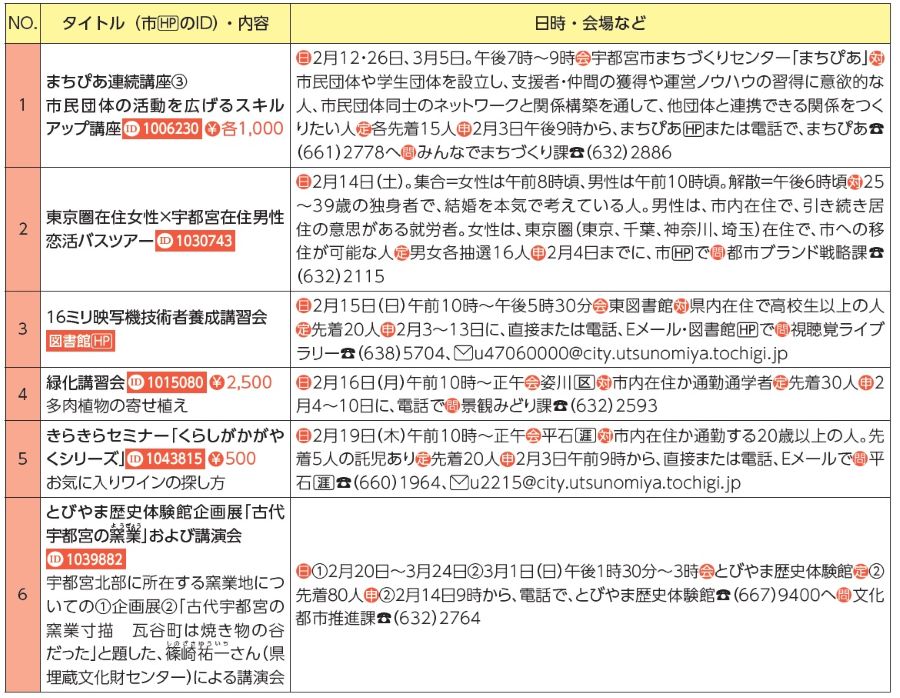Select the row number 3 cell

pyautogui.click(x=22, y=328)
